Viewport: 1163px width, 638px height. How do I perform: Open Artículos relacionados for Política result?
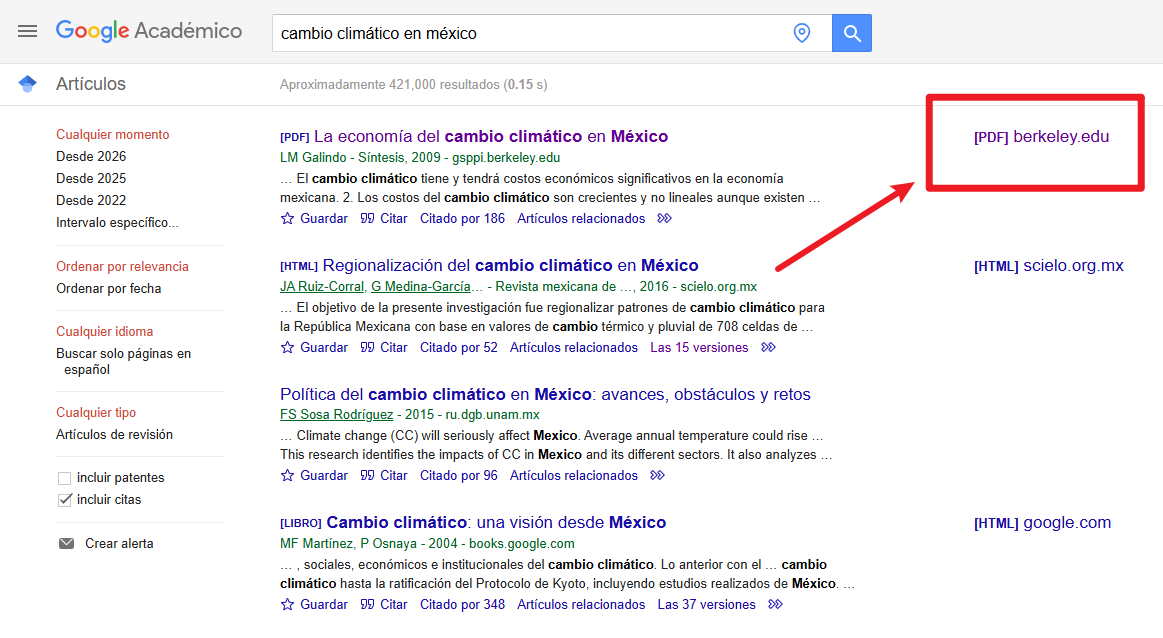click(574, 476)
